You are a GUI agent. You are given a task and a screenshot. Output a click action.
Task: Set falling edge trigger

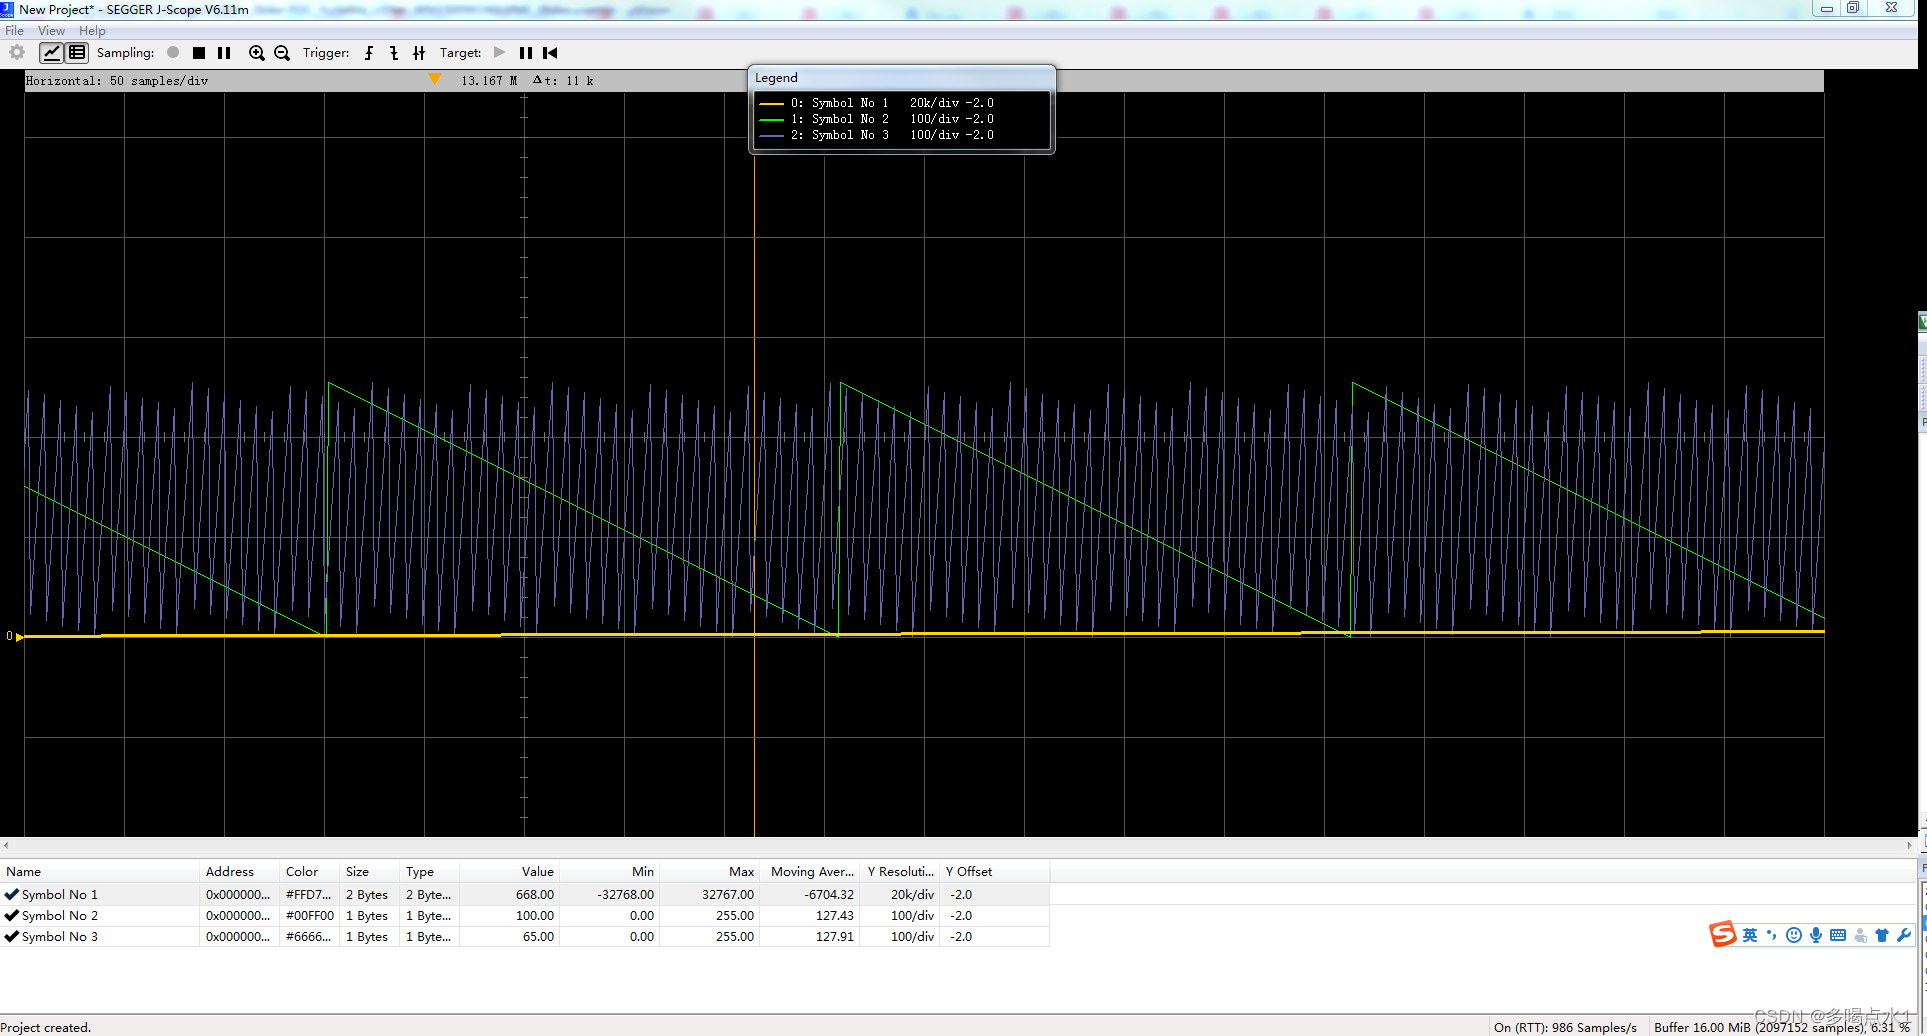point(394,53)
